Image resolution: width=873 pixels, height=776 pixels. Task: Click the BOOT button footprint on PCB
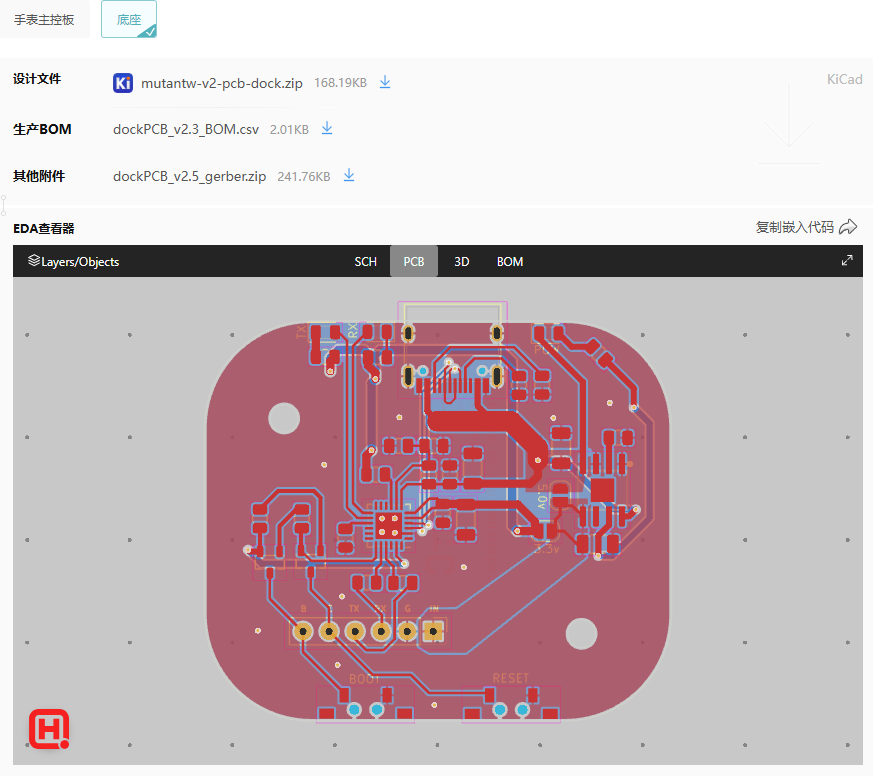click(x=365, y=704)
